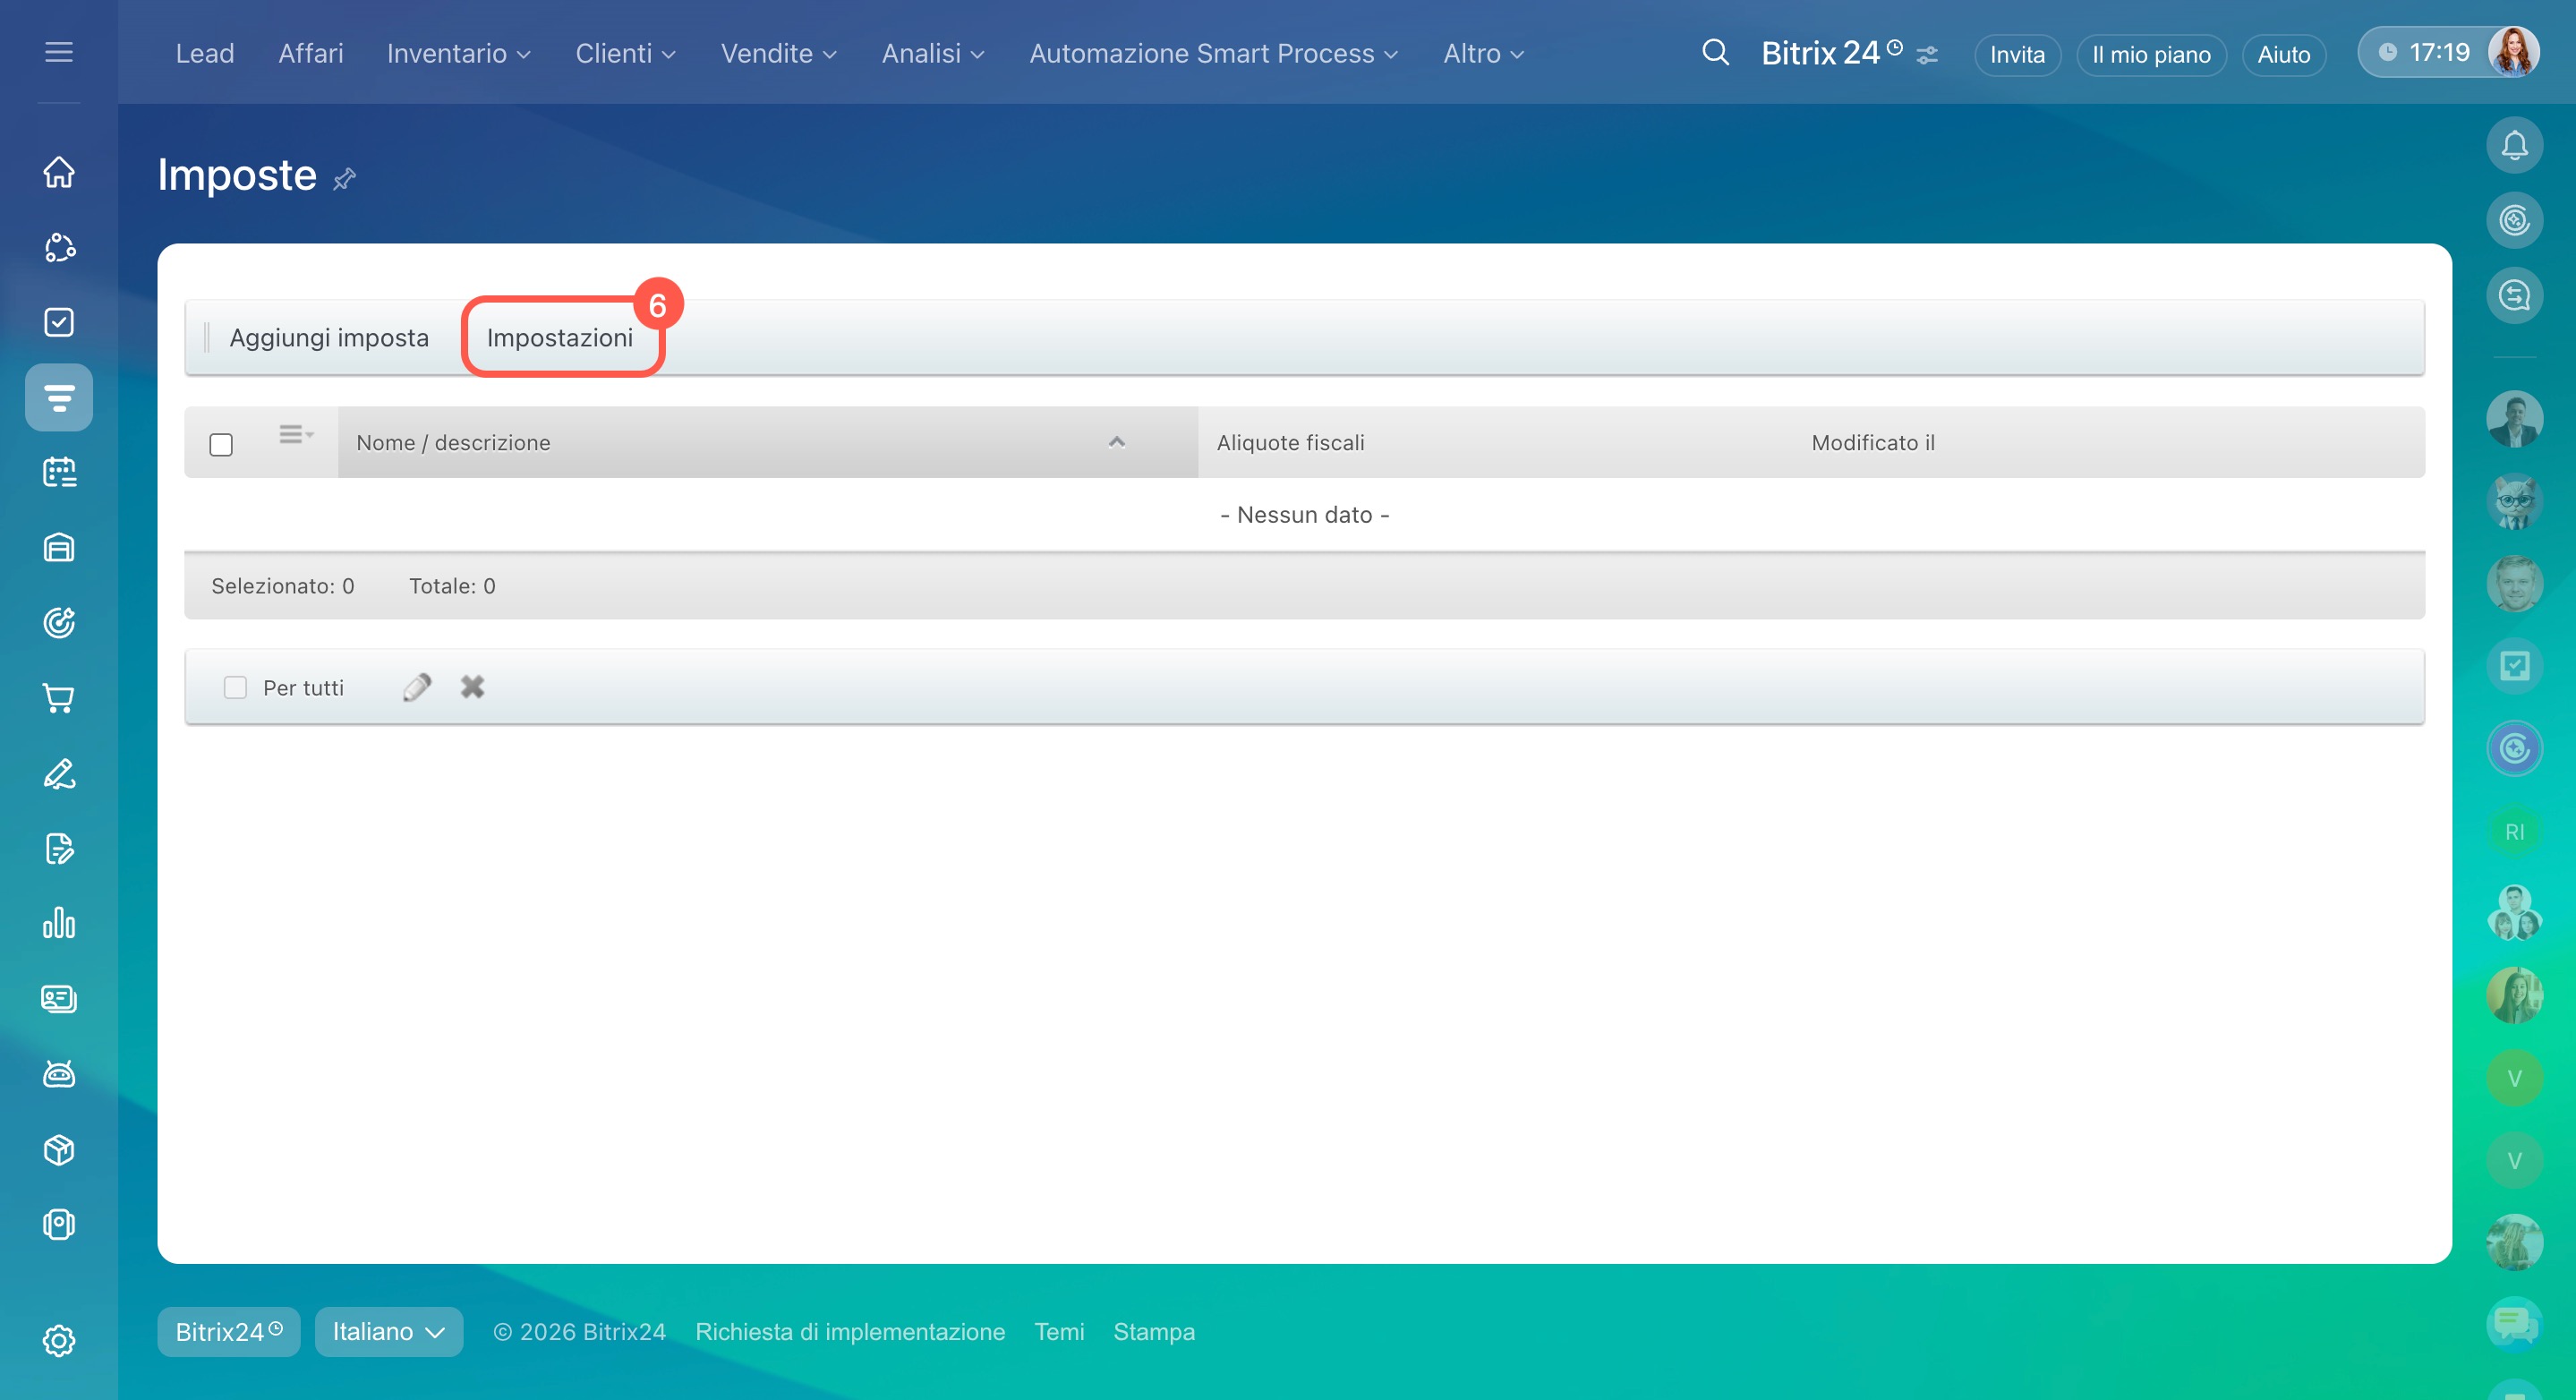Image resolution: width=2576 pixels, height=1400 pixels.
Task: Click the delete X icon in bottom bar
Action: 472,687
